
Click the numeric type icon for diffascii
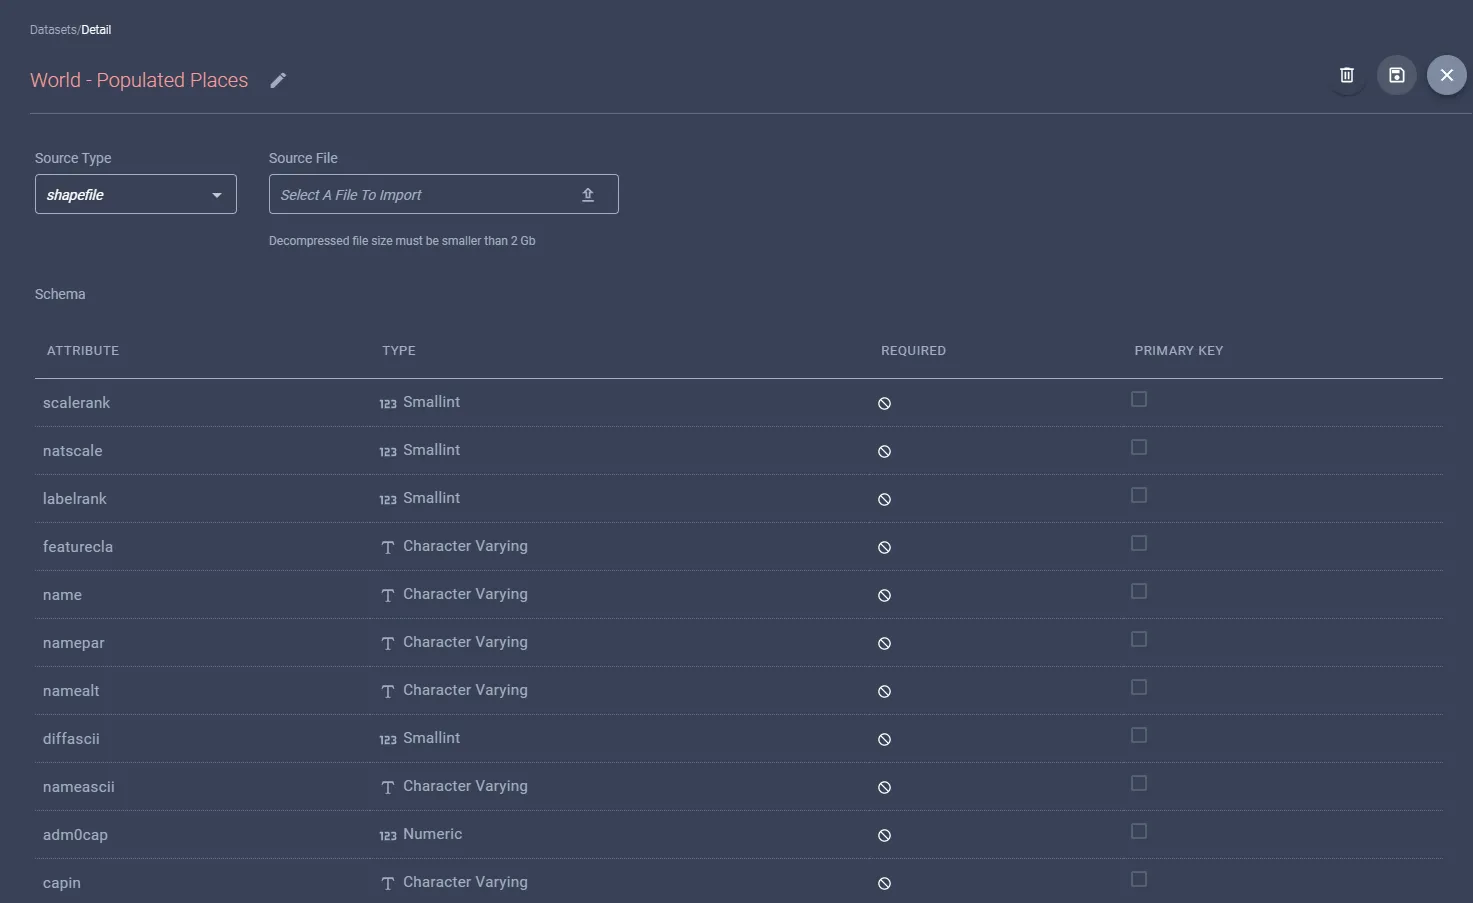coord(388,740)
